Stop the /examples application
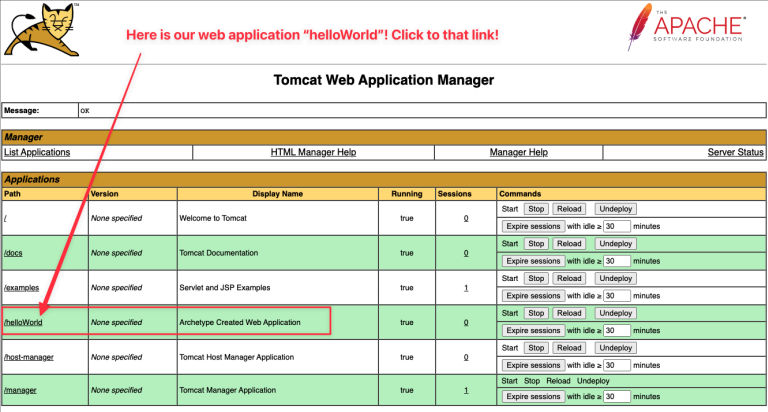768x412 pixels. click(536, 278)
